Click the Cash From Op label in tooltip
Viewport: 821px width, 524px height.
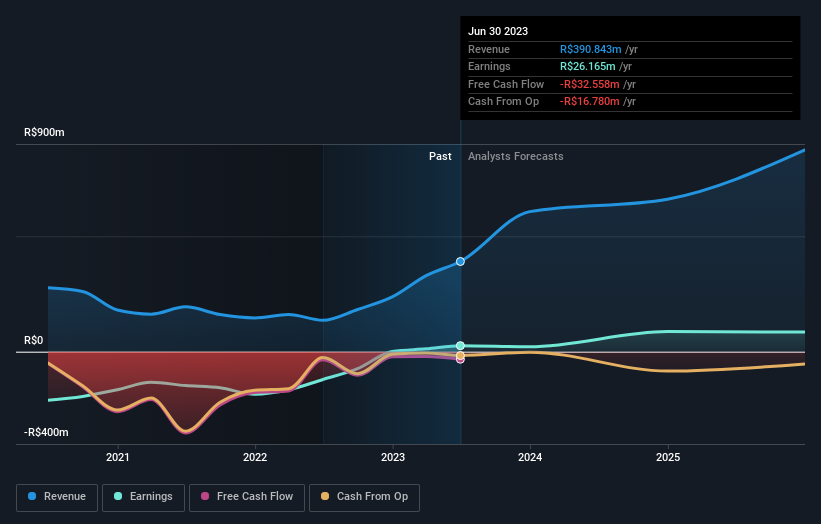click(503, 102)
